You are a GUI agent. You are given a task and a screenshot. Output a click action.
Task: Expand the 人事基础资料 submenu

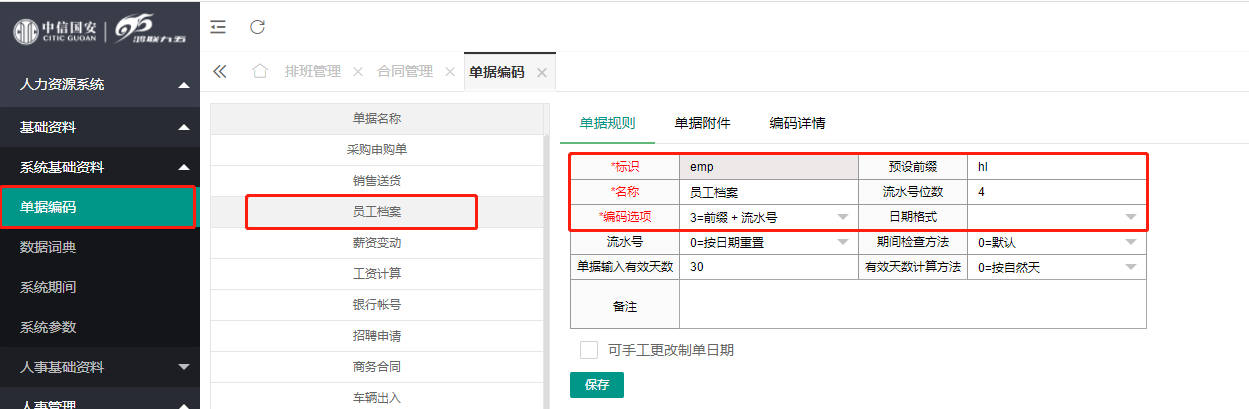pyautogui.click(x=100, y=367)
